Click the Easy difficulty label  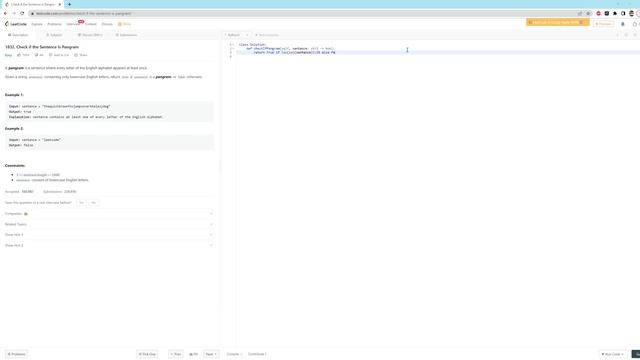point(9,55)
